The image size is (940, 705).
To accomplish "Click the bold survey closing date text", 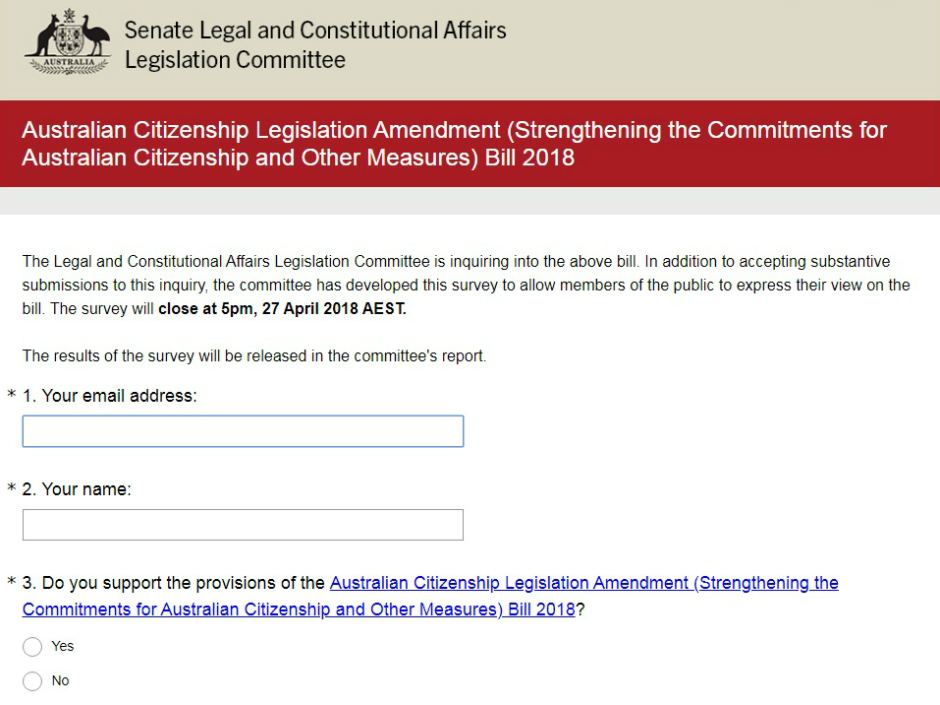I will click(282, 309).
